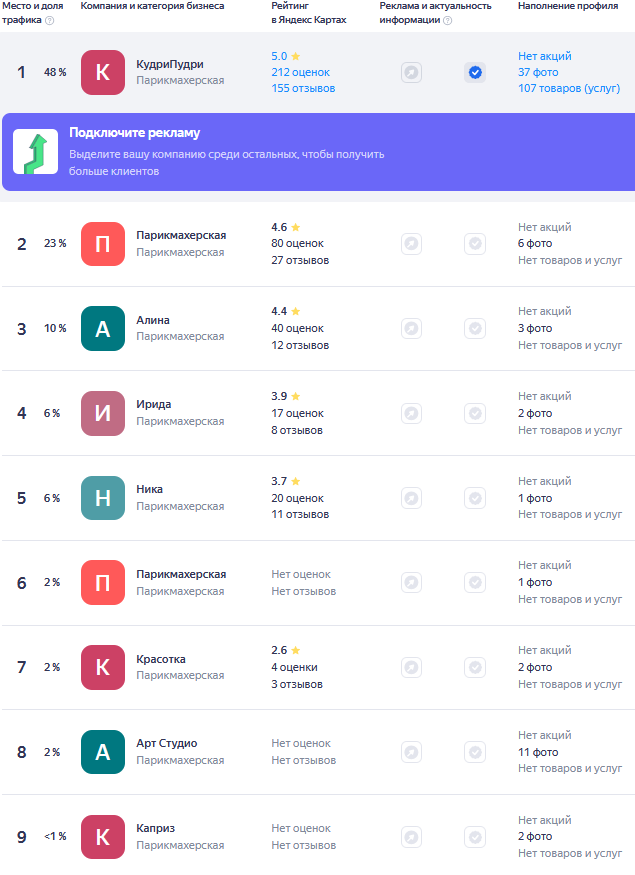Select the Красотка company name
The height and width of the screenshot is (875, 635).
(160, 659)
